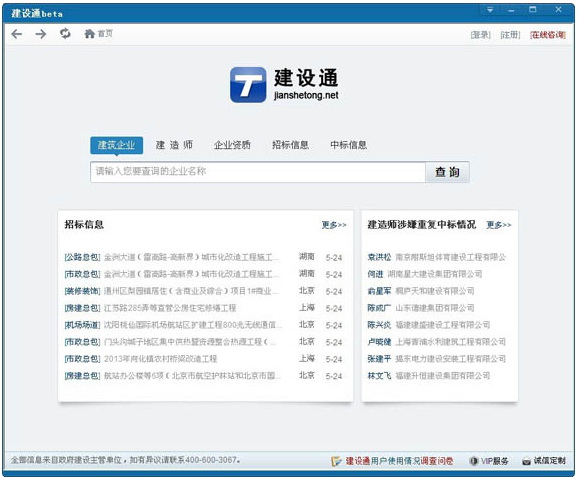Reload the page with the refresh icon

click(x=65, y=33)
